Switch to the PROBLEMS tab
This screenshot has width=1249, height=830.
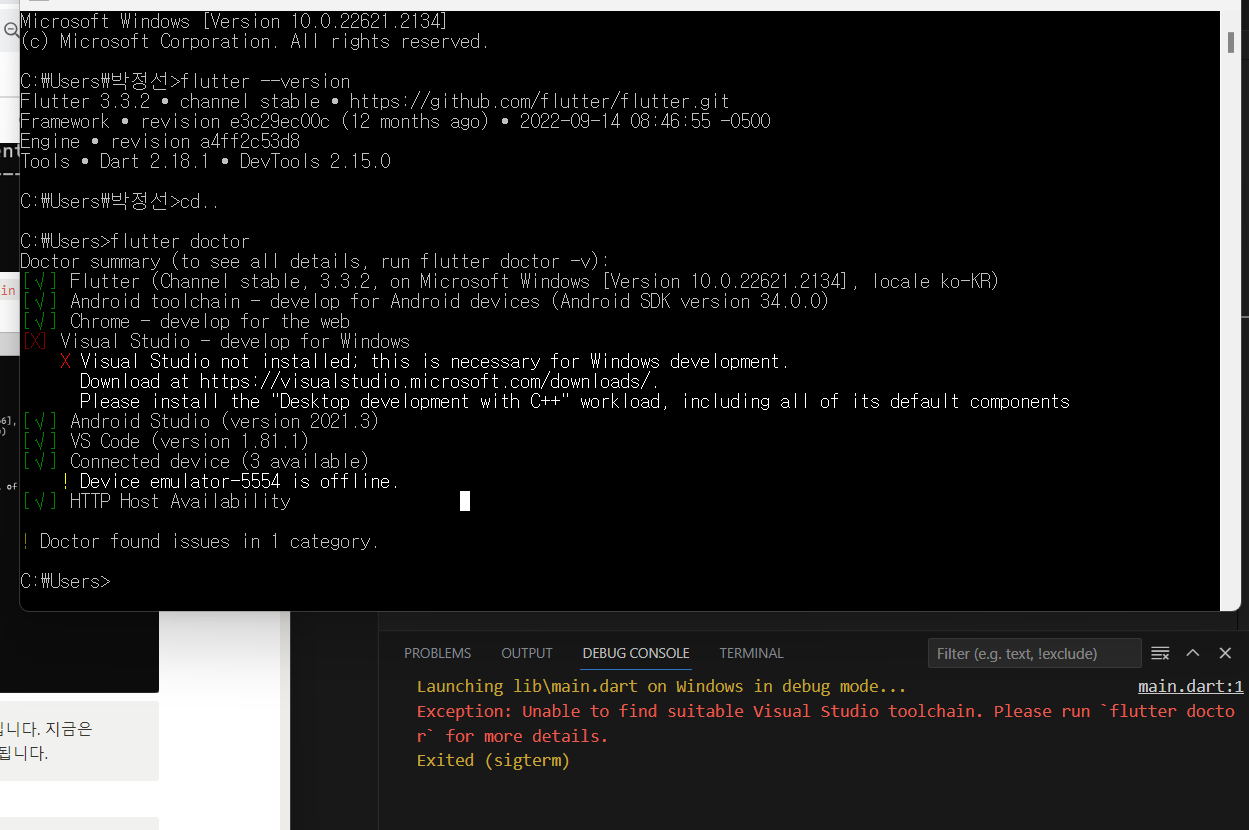(x=437, y=653)
